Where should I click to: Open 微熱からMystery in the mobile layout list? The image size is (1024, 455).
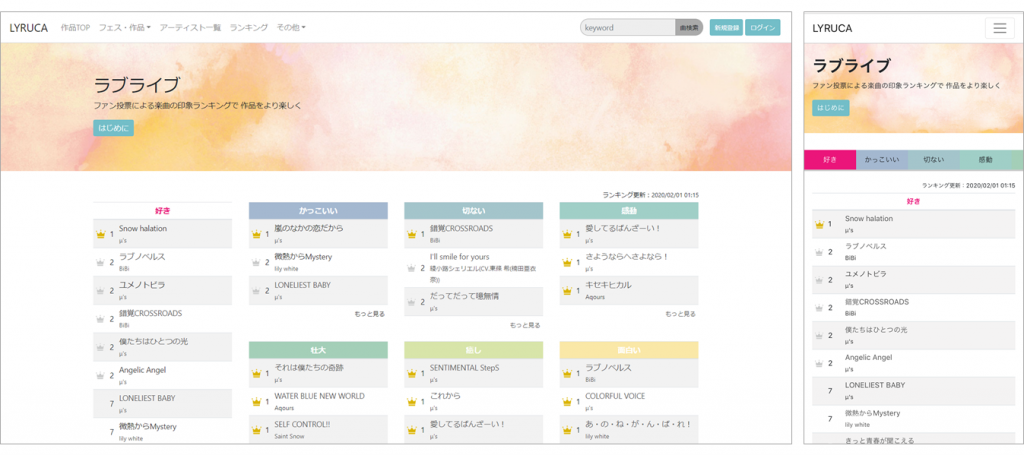pyautogui.click(x=872, y=413)
